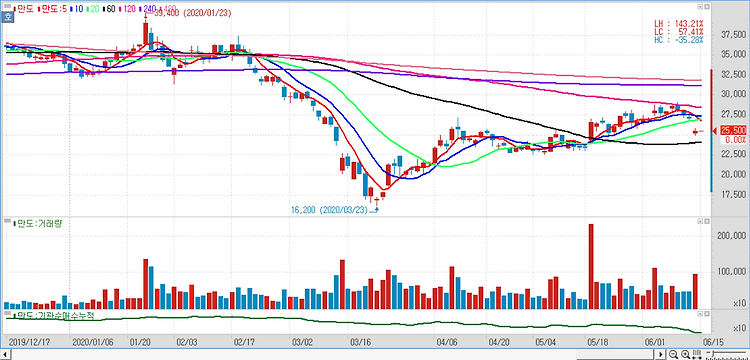Viewport: 750px width, 360px height.
Task: Zoom out with the minus magnifier
Action: pyautogui.click(x=673, y=354)
